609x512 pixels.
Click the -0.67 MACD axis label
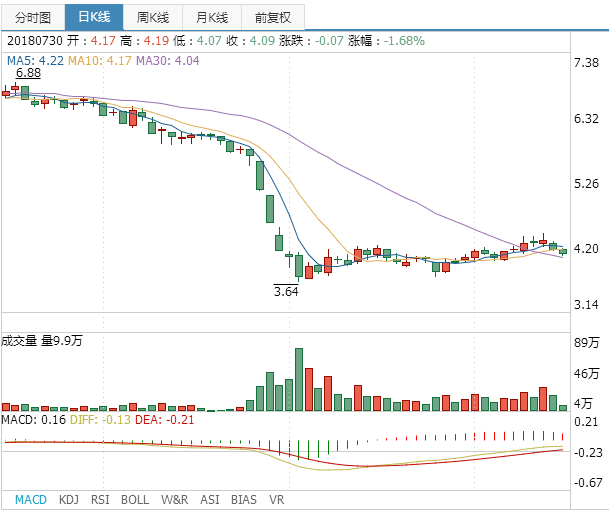(x=588, y=482)
